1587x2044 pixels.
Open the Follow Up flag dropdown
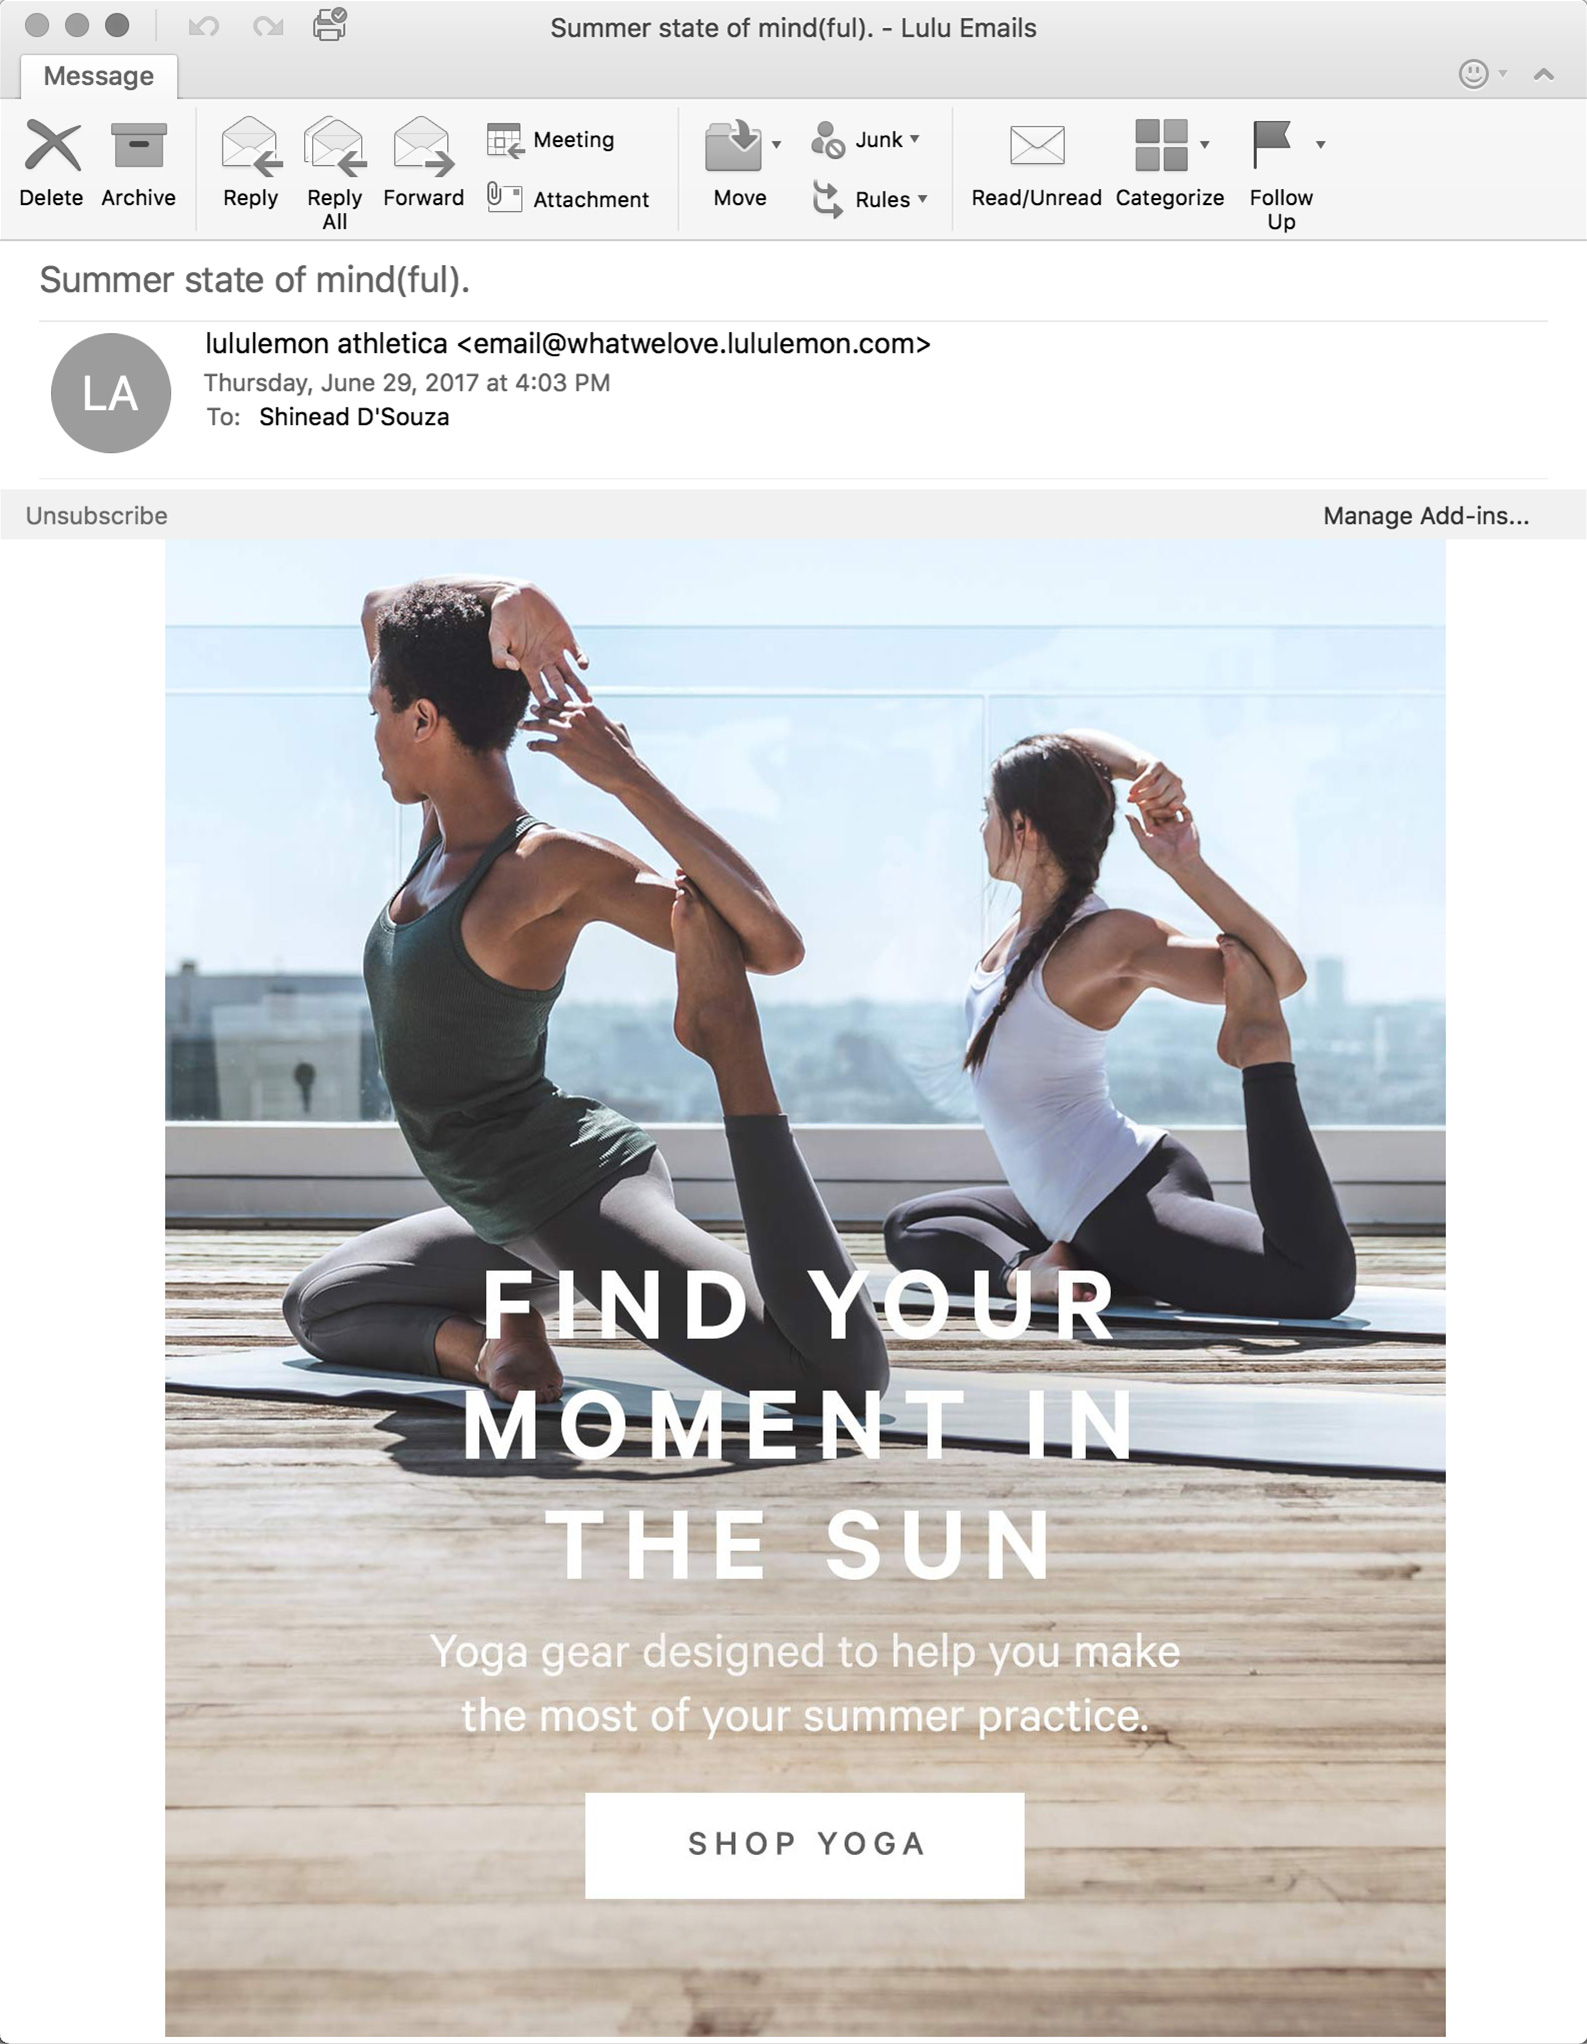click(x=1320, y=145)
